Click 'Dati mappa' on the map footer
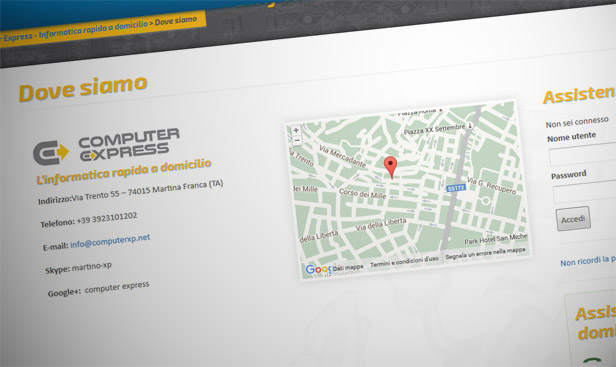Image resolution: width=616 pixels, height=367 pixels. pos(348,268)
